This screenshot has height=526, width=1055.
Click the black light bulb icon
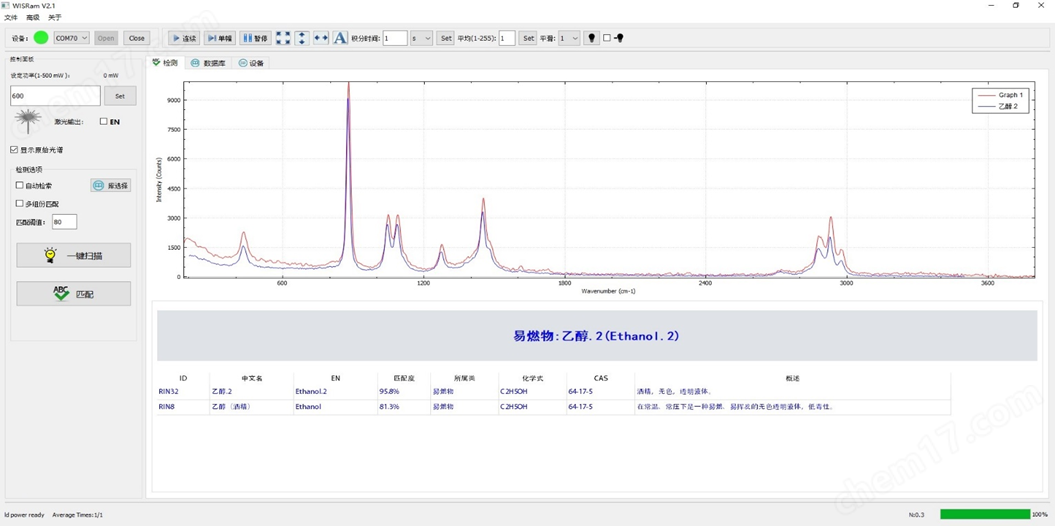pyautogui.click(x=591, y=38)
